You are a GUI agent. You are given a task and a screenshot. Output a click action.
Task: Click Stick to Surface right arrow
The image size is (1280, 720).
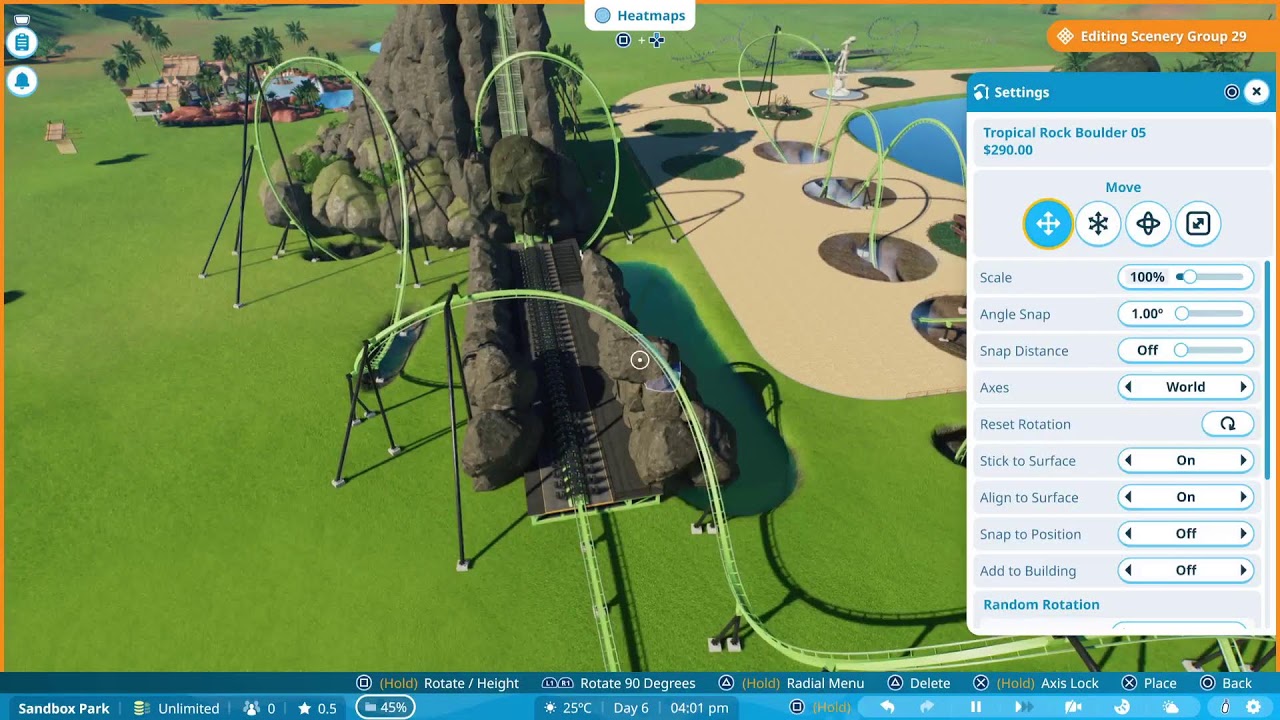(1243, 460)
